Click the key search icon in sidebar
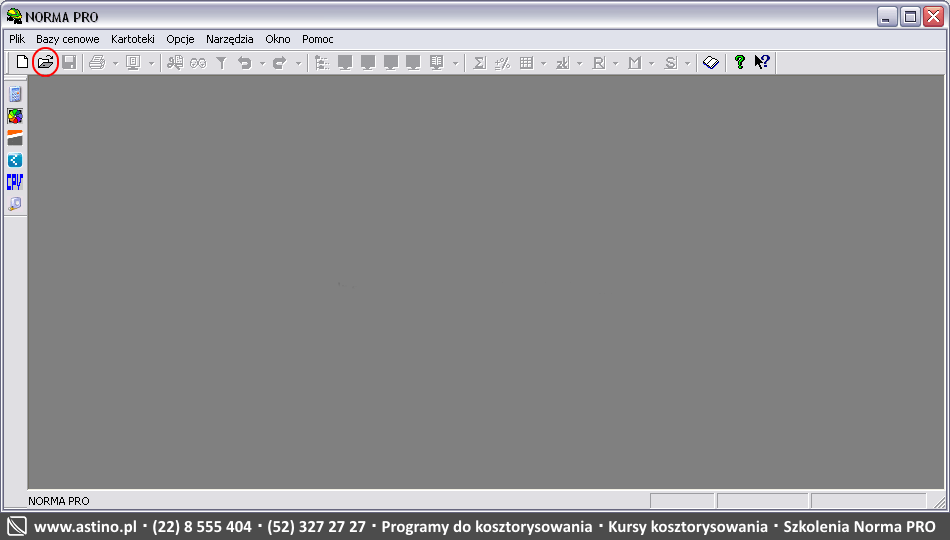Screen dimensions: 950x540 15,204
